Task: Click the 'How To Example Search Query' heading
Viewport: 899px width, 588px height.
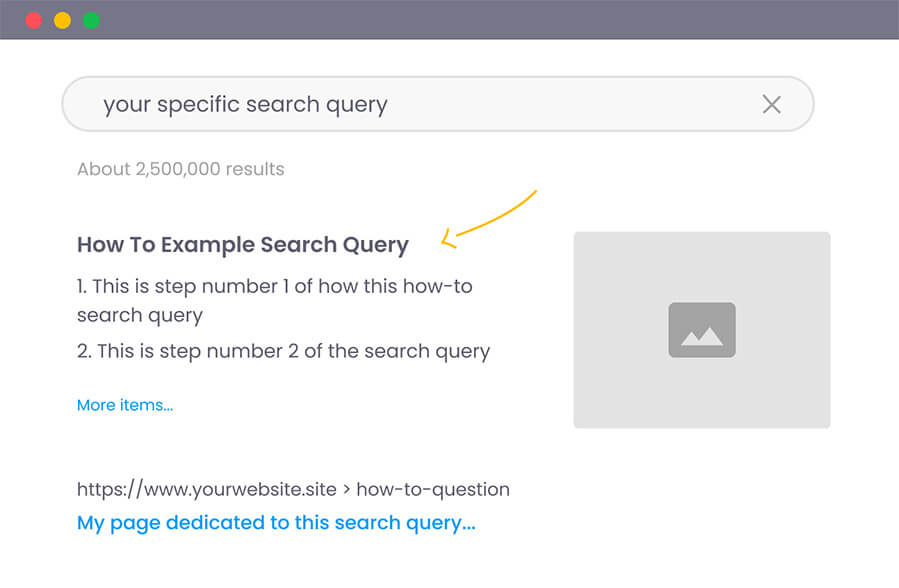Action: (243, 245)
